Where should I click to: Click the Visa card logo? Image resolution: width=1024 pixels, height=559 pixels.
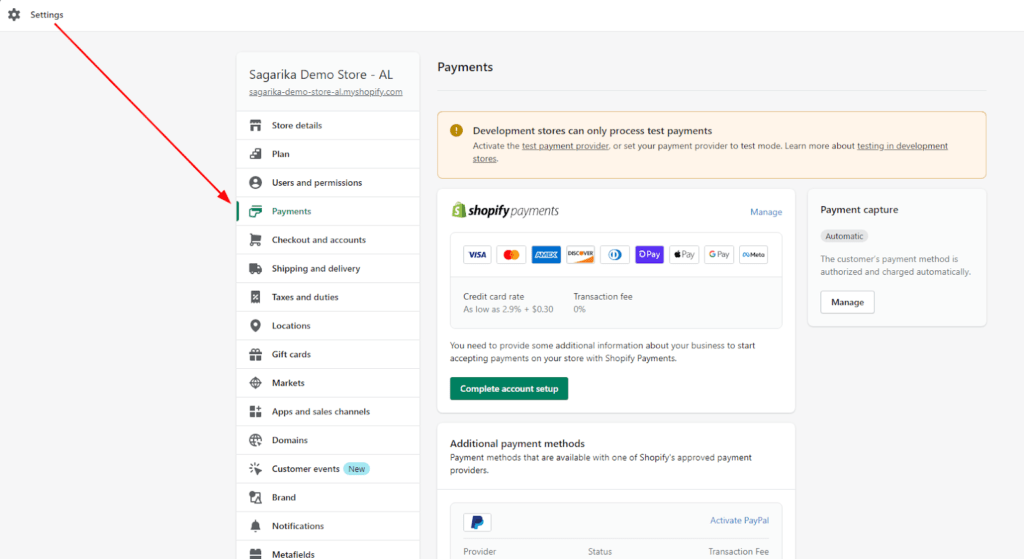[477, 255]
